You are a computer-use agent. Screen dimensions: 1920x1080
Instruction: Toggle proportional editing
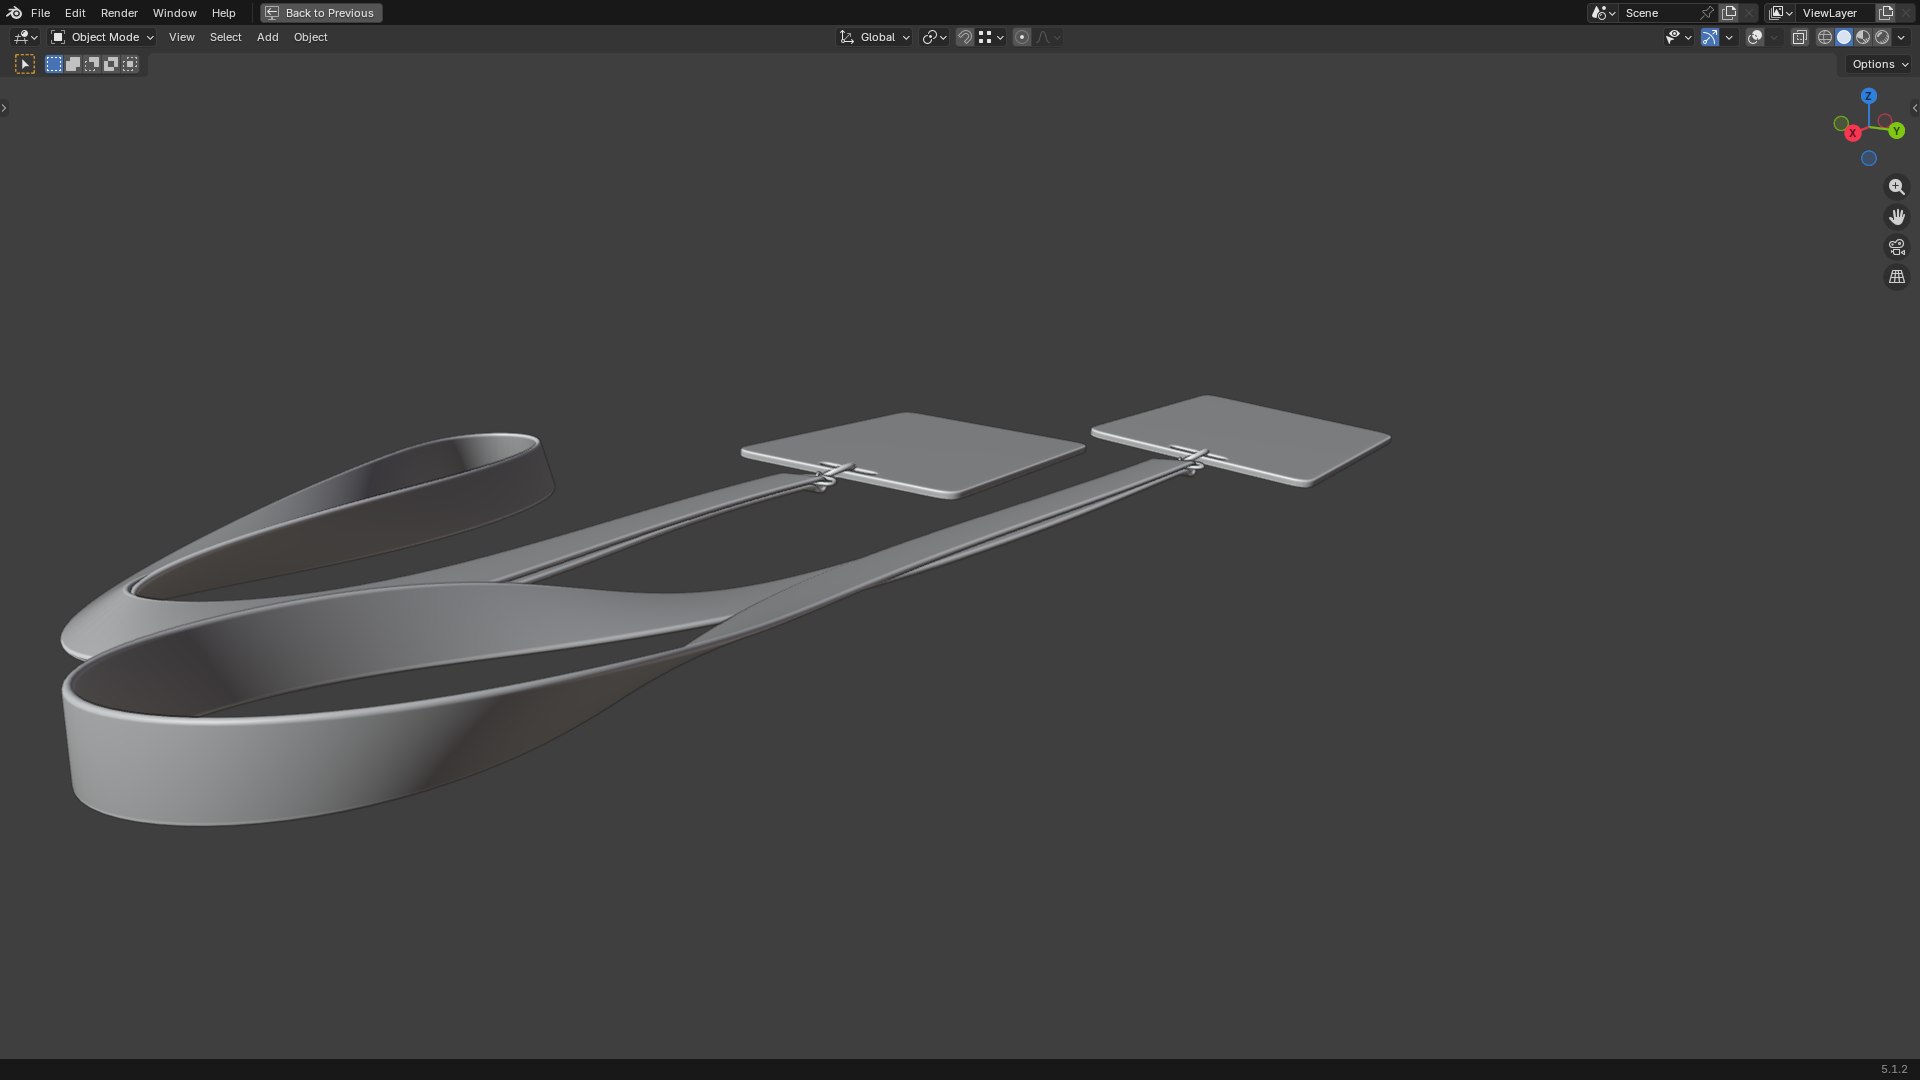point(1022,37)
